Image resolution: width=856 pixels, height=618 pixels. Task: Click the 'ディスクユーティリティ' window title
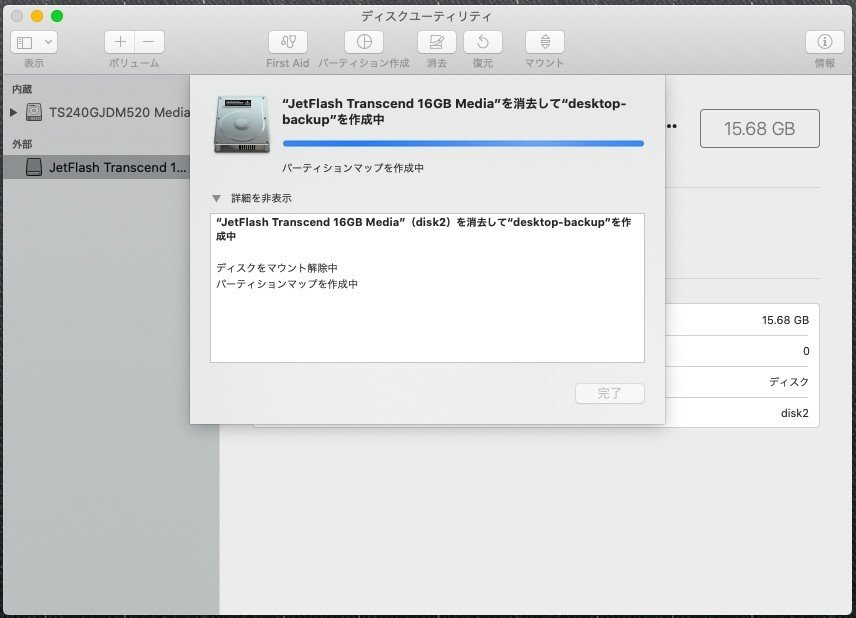(x=426, y=16)
